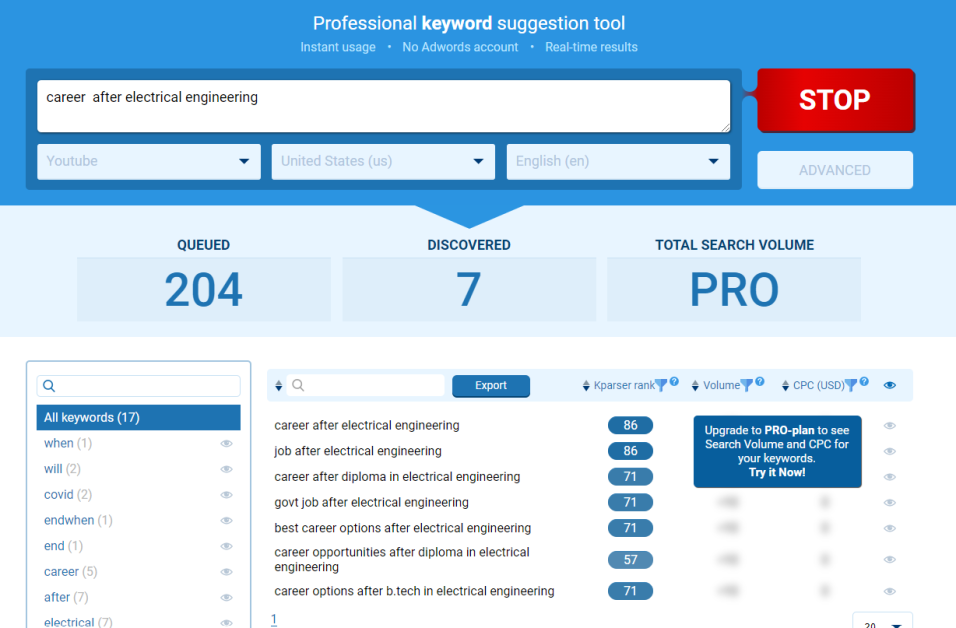The height and width of the screenshot is (628, 956).
Task: Open the English (en) language dropdown
Action: pyautogui.click(x=618, y=161)
